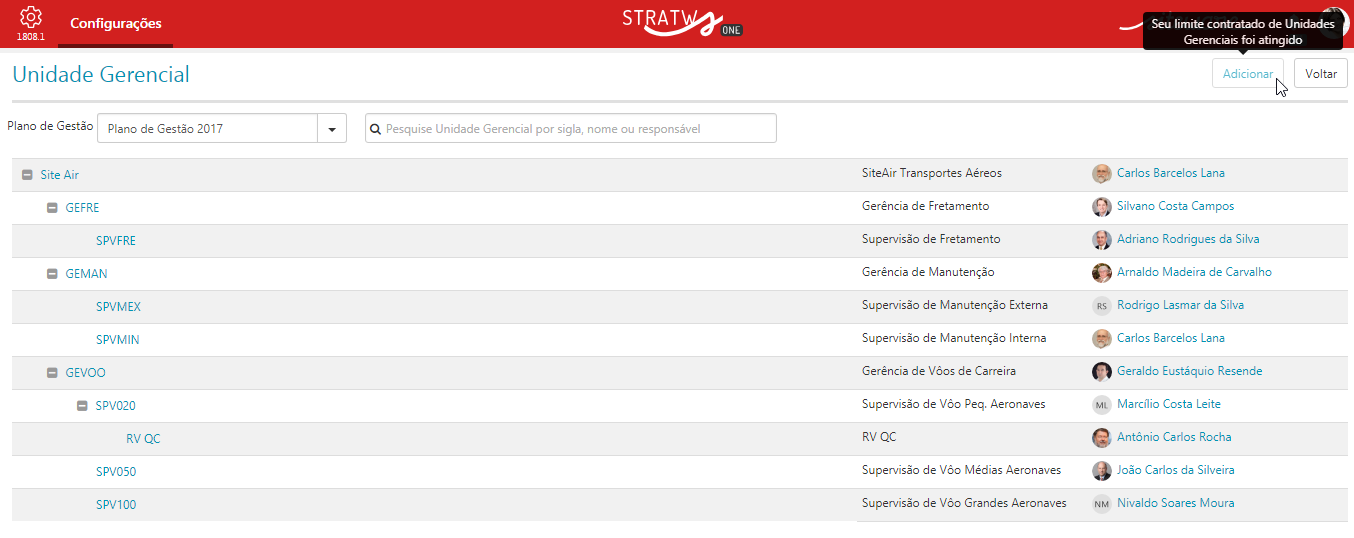1354x538 pixels.
Task: Click Carlos Barcelos Lana avatar in SPVMIN row
Action: (1101, 338)
